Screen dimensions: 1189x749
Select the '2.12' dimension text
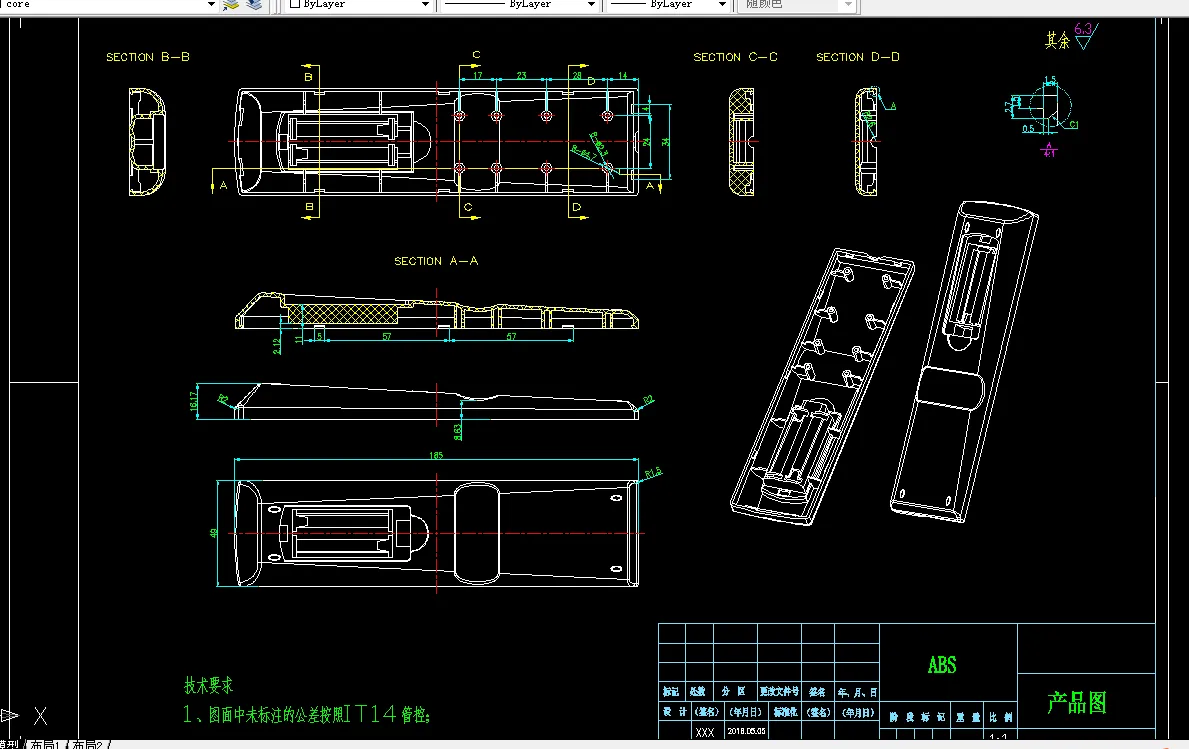277,346
